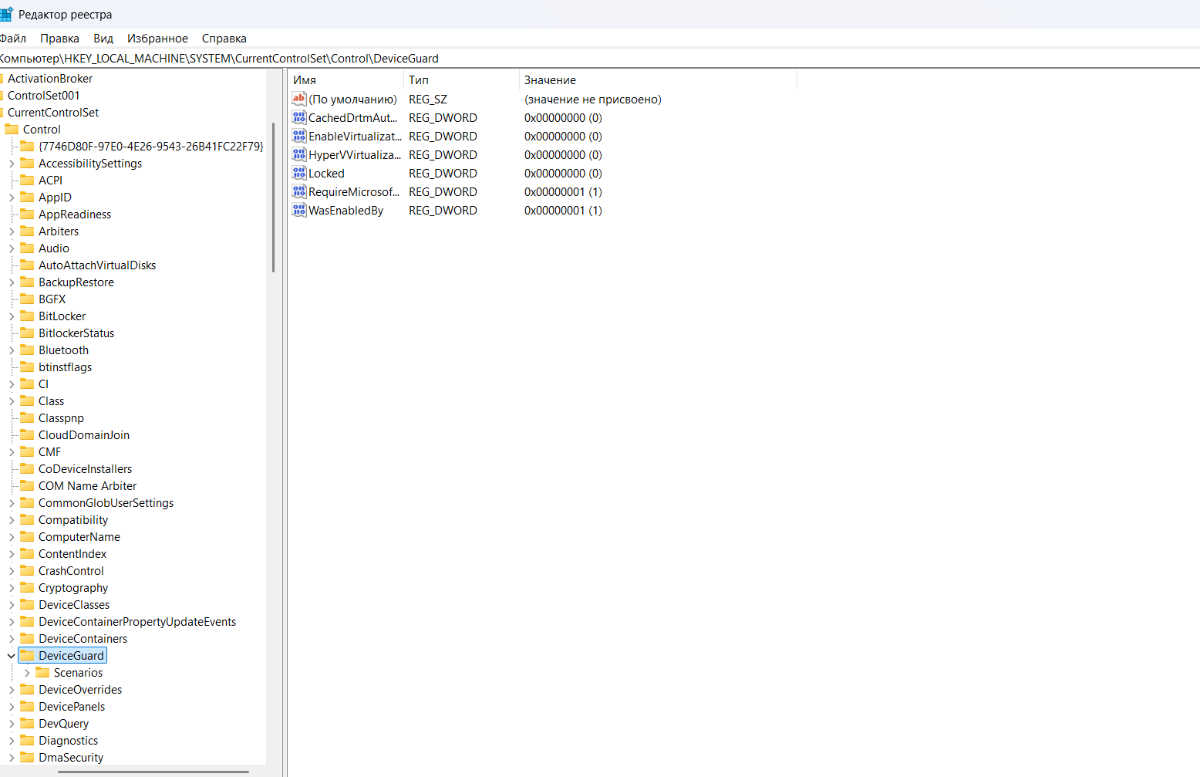Click the HyperVVirtualiza... value icon
Screen dimensions: 1200x777
pyautogui.click(x=298, y=155)
